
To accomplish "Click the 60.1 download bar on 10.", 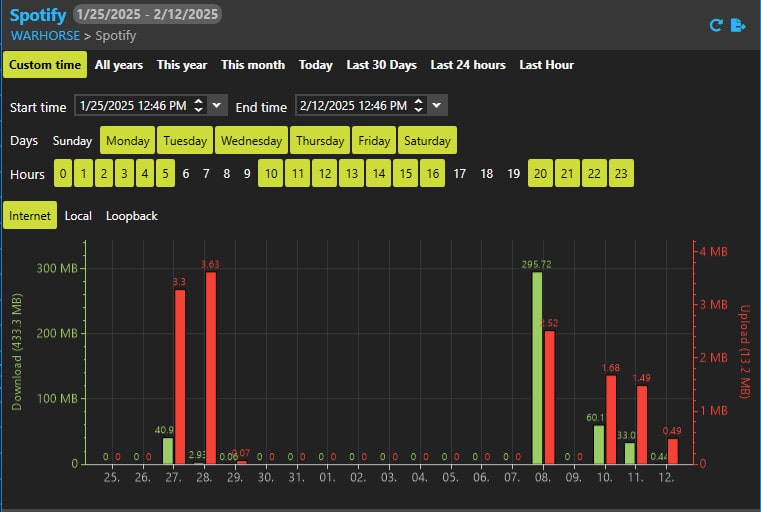I will pyautogui.click(x=599, y=445).
